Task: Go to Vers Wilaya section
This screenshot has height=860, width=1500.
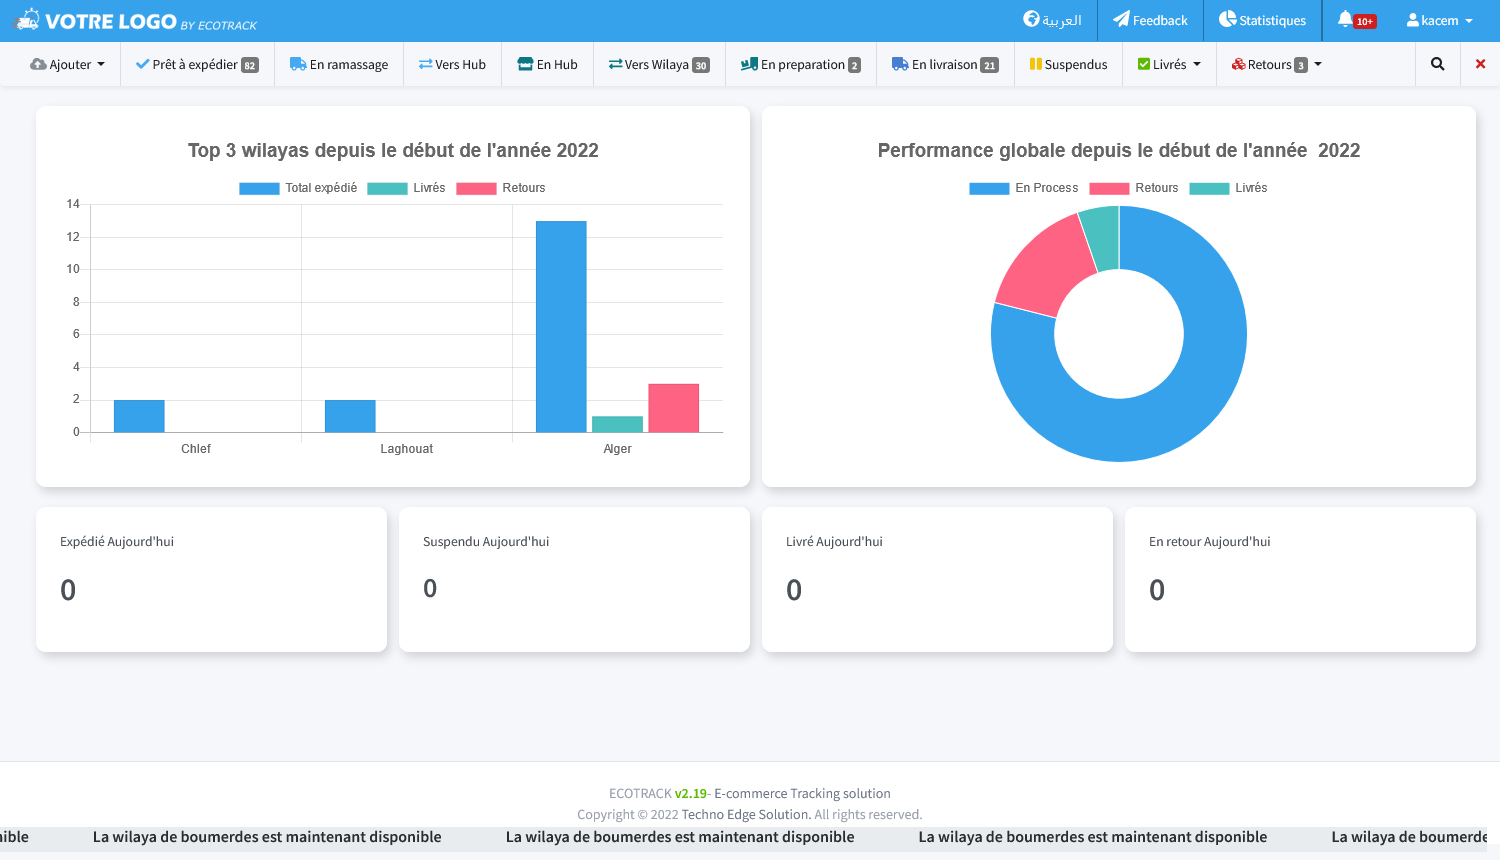Action: pos(659,64)
